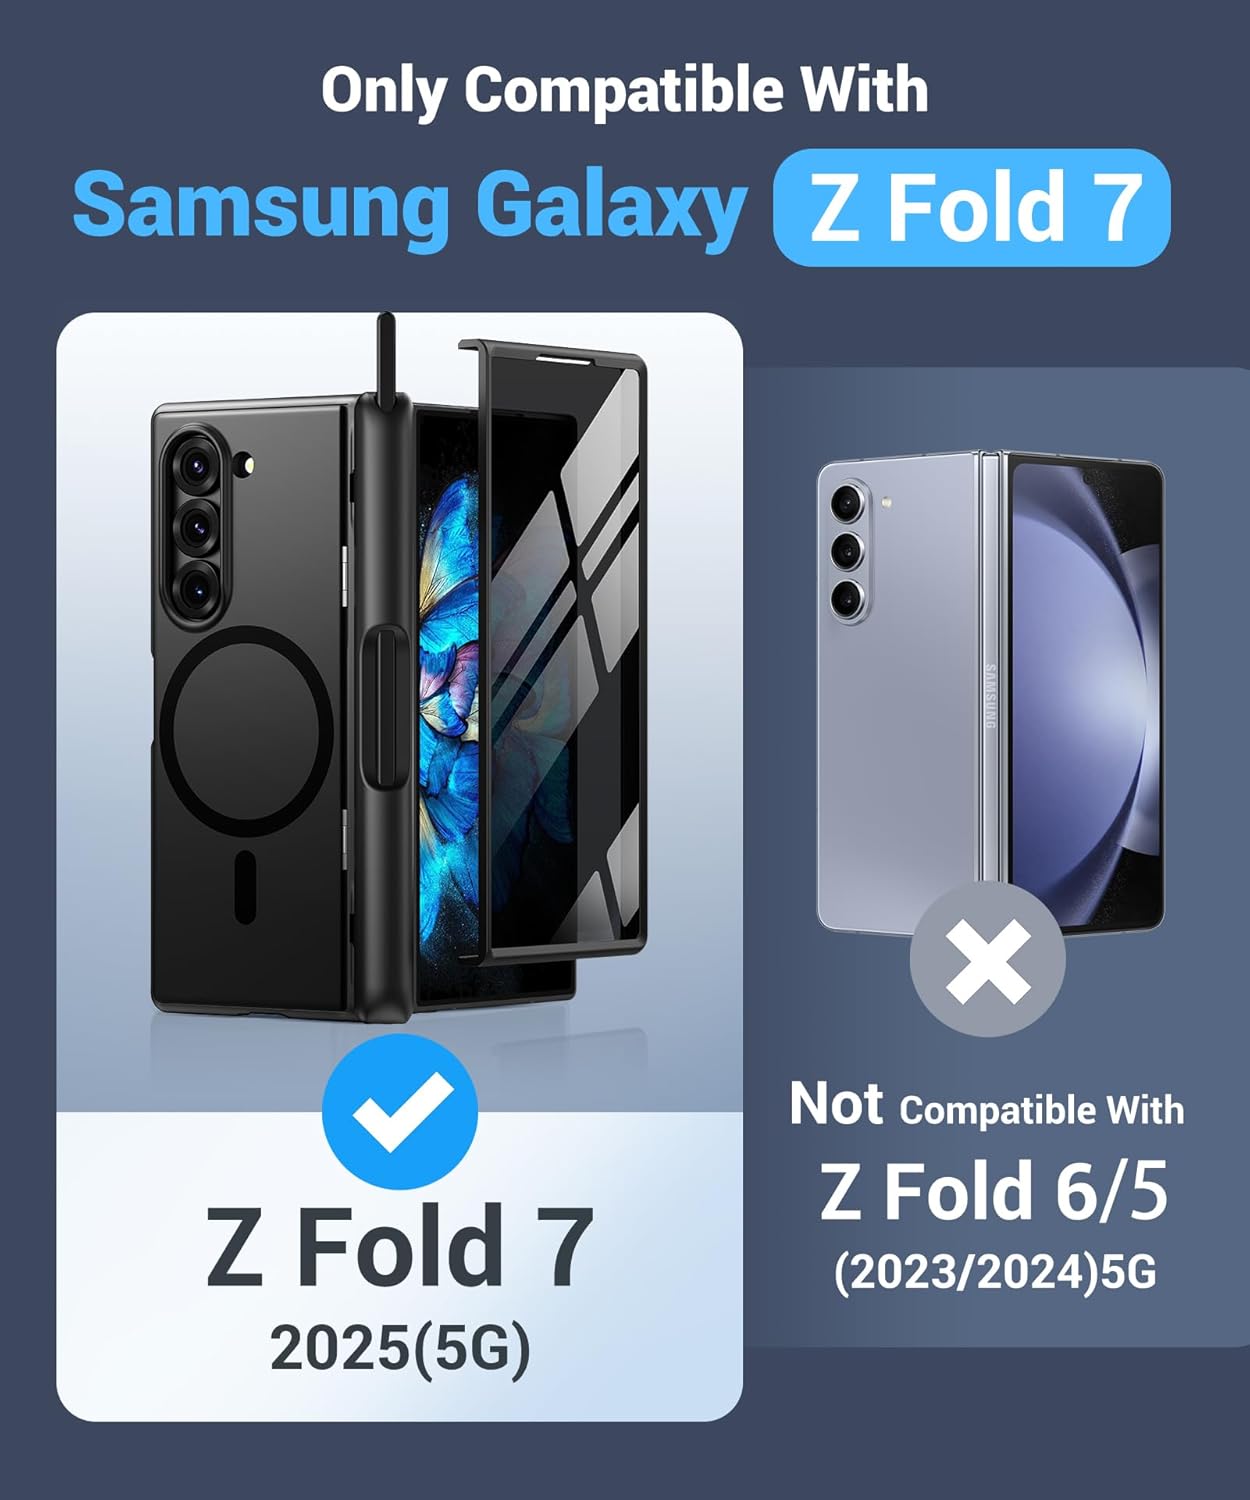Screen dimensions: 1250x1500
Task: Click the (2023/2024)5G caption
Action: coord(995,1272)
